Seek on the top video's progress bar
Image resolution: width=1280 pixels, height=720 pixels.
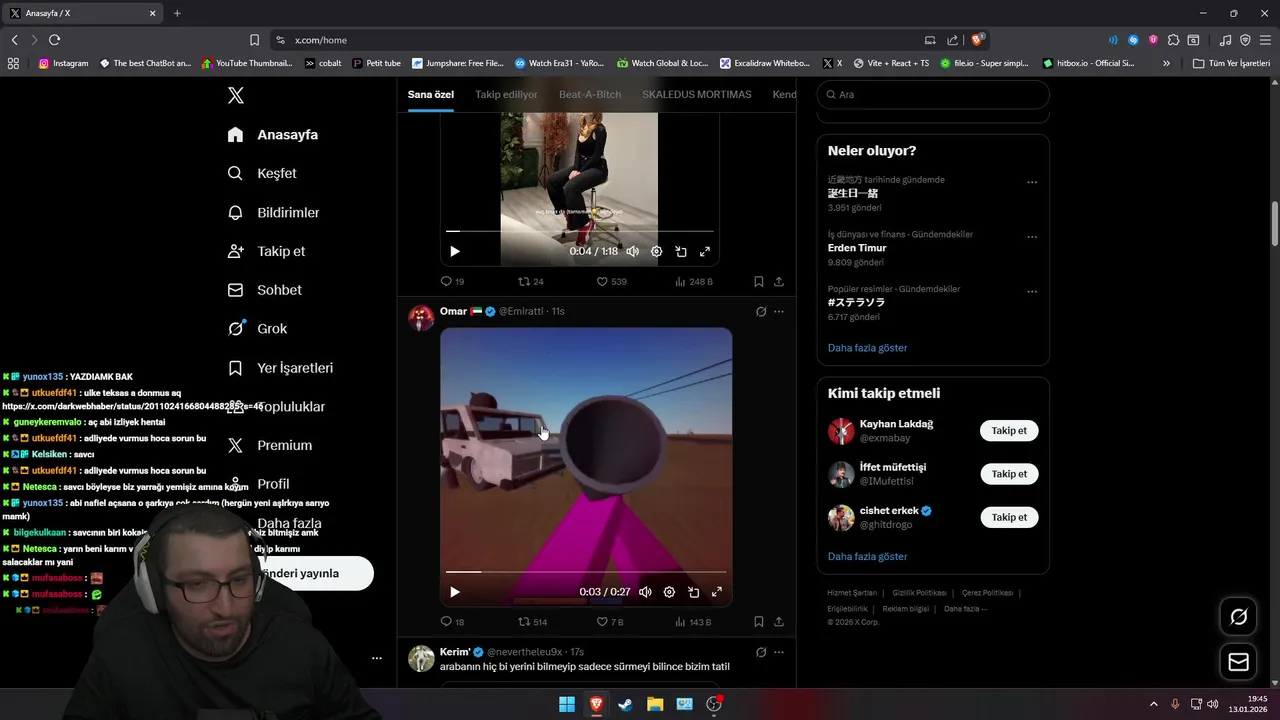(580, 231)
